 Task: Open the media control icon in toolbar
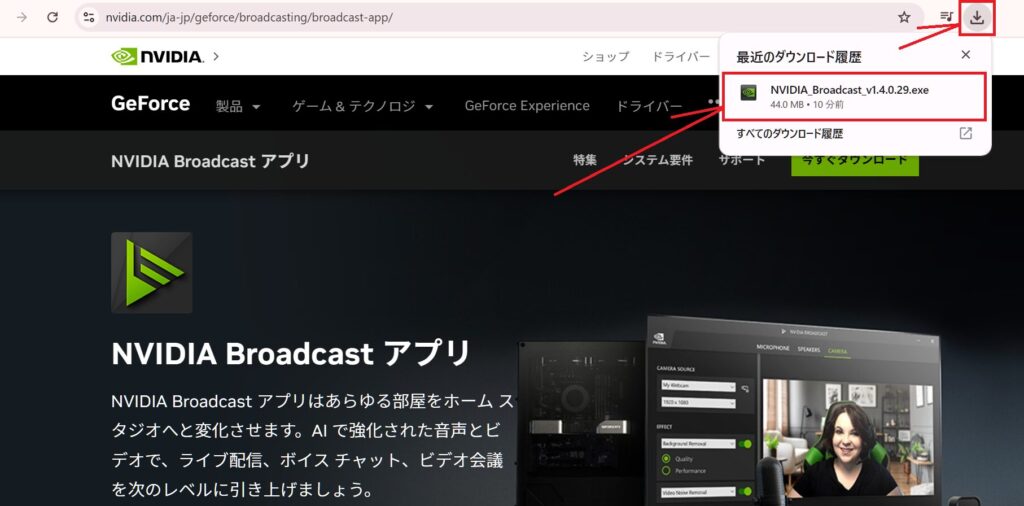pos(946,17)
